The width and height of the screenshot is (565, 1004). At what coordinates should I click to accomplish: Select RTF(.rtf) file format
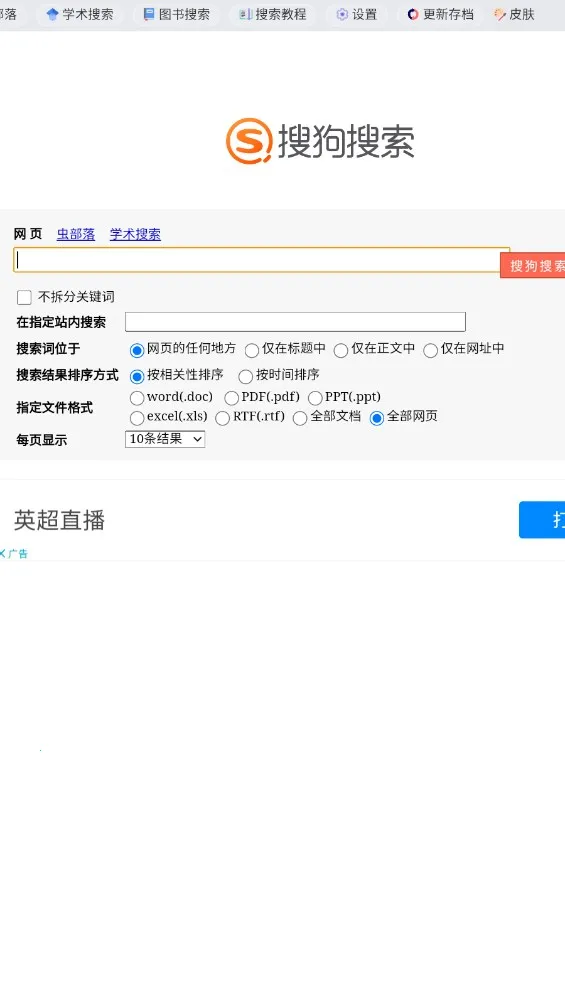pos(222,418)
